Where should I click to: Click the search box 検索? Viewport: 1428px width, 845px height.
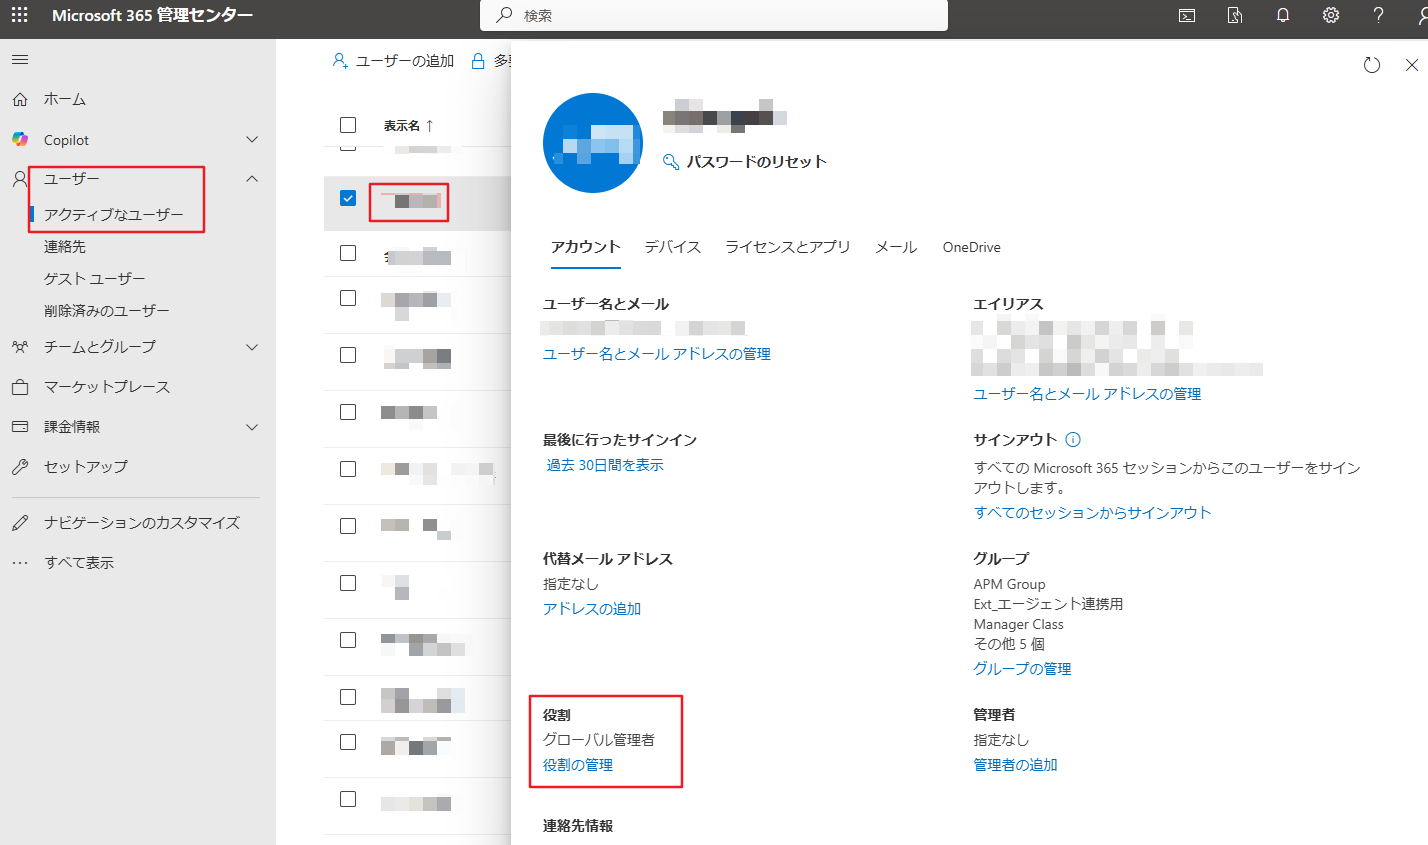point(714,15)
